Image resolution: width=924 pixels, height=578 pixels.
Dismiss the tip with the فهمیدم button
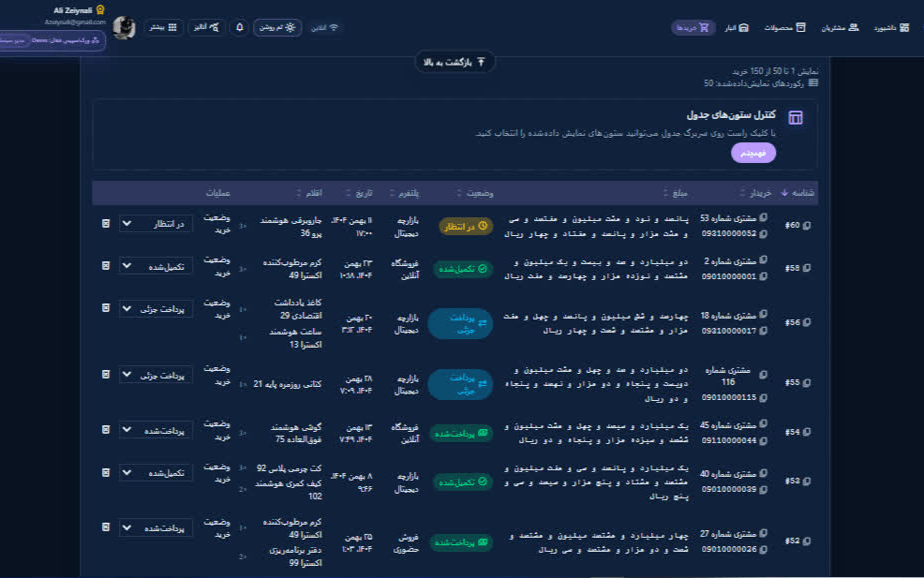pos(753,153)
